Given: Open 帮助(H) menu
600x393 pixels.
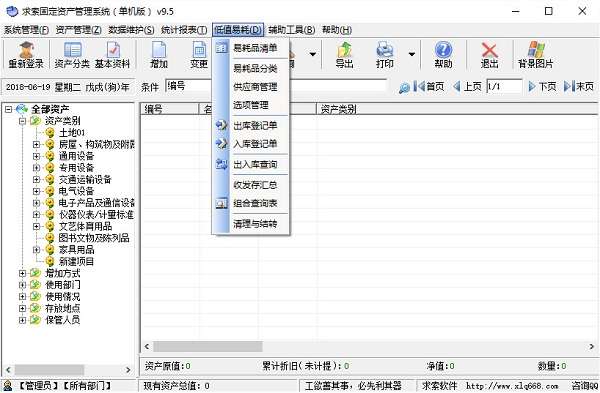Looking at the screenshot, I should (x=337, y=30).
